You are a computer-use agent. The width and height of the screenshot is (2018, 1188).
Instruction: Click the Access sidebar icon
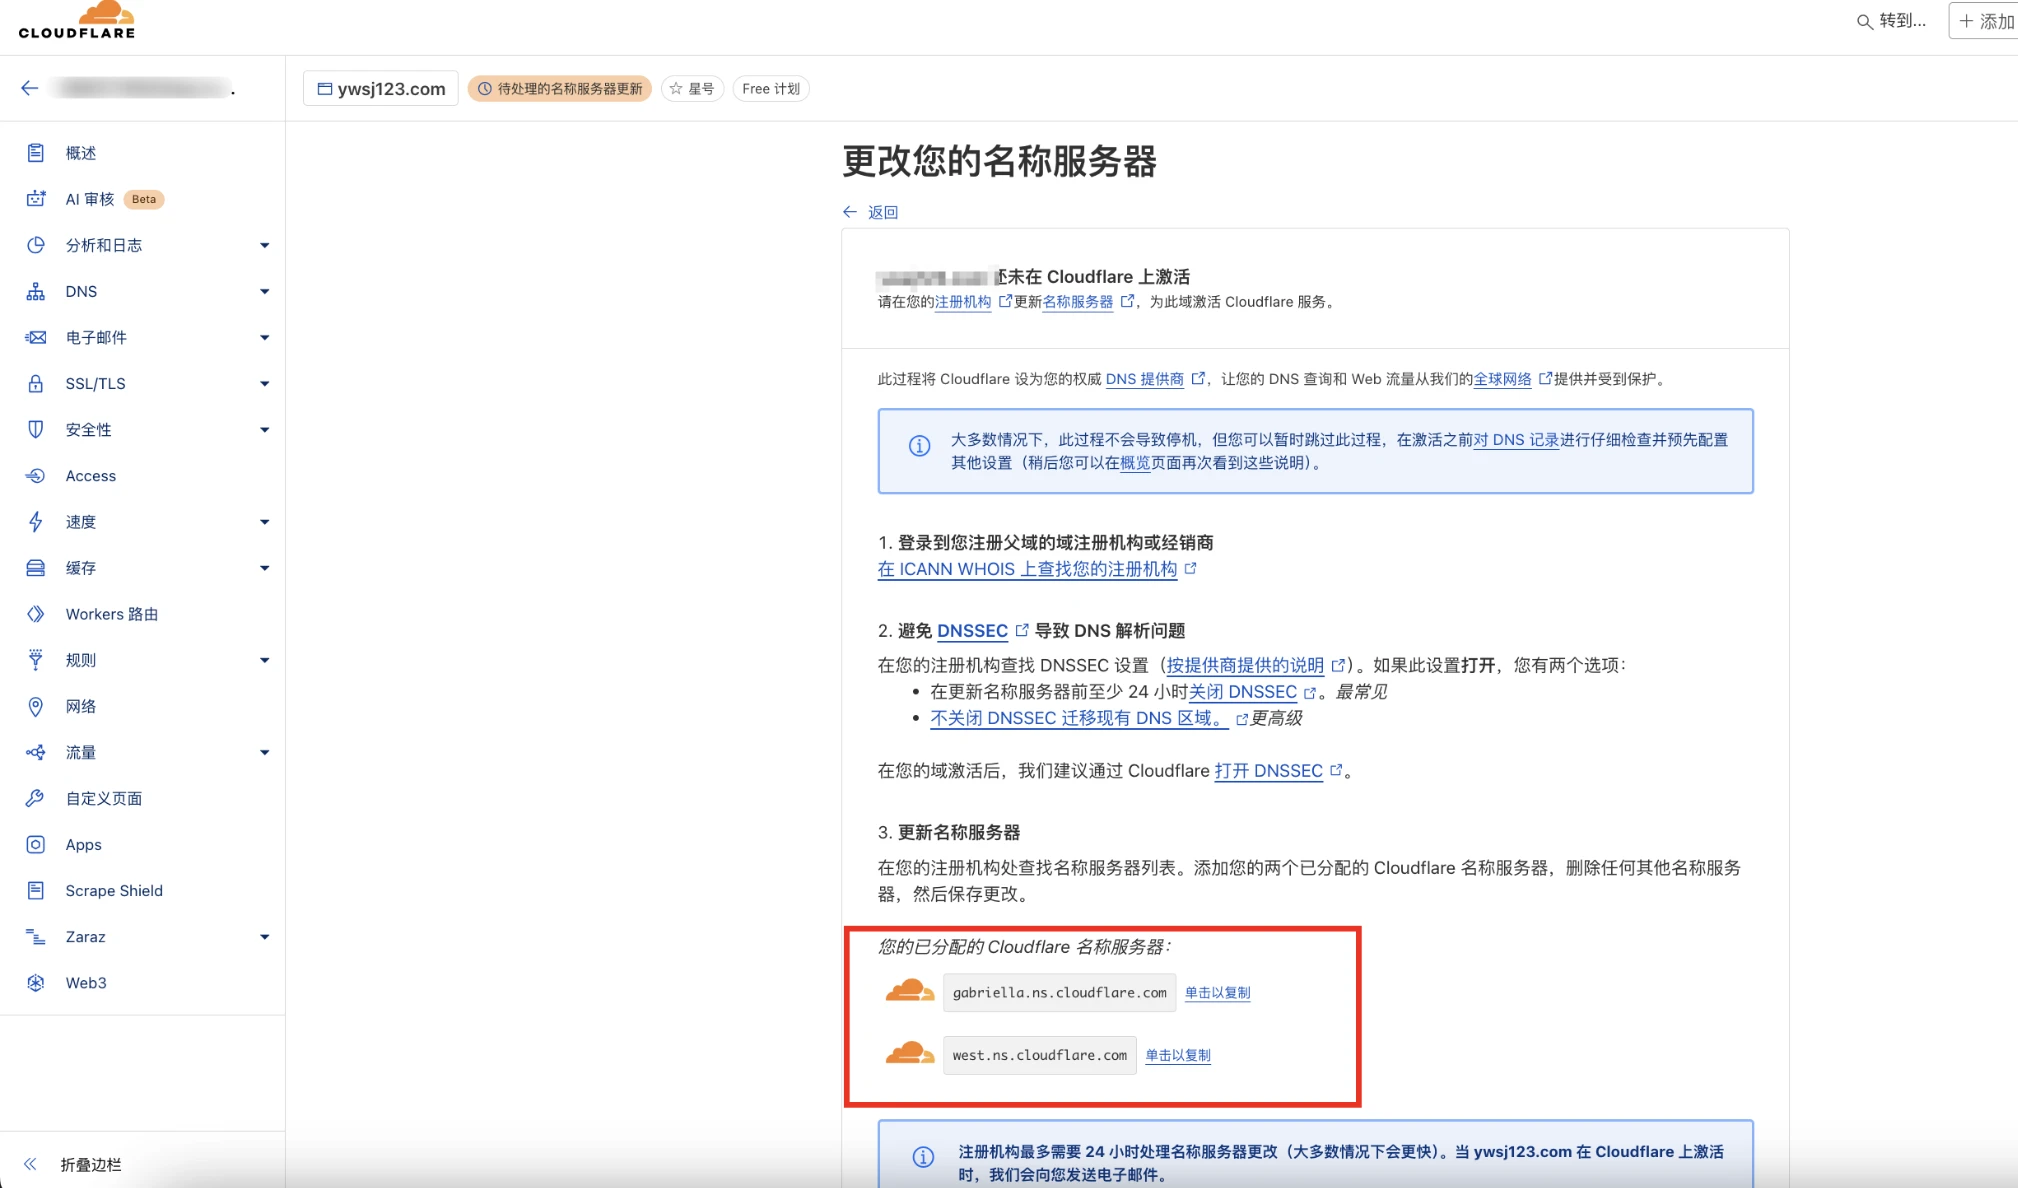tap(36, 476)
